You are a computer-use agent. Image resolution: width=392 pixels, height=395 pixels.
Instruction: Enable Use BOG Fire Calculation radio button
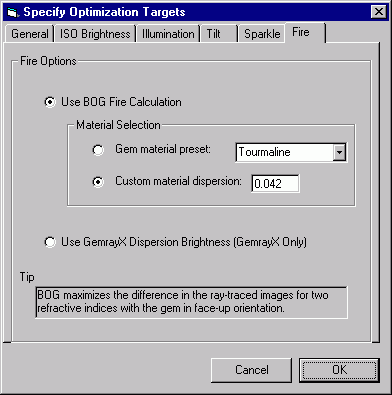click(x=50, y=102)
